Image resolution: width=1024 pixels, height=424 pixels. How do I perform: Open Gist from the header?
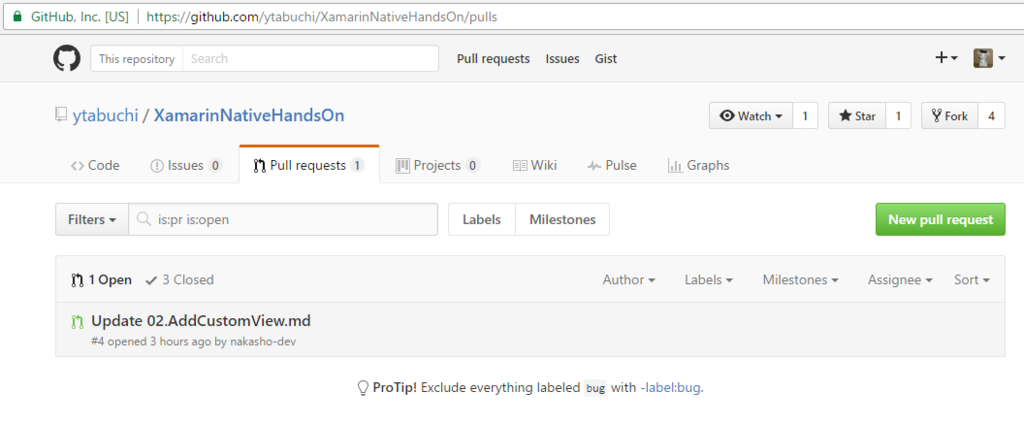(606, 59)
